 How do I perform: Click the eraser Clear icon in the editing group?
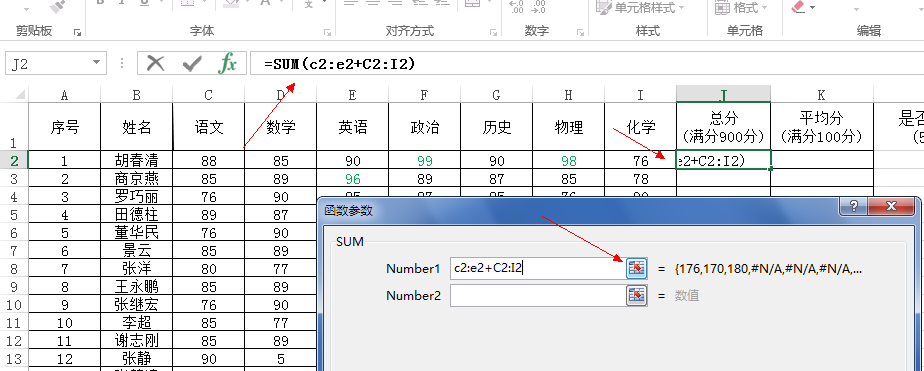[798, 6]
